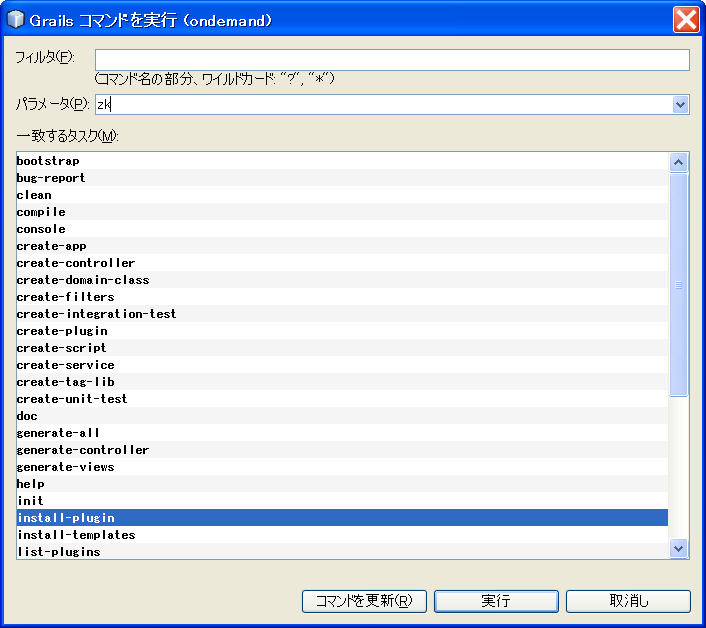Select the create-integration-test task
Screen dimensions: 706x628
pos(342,314)
